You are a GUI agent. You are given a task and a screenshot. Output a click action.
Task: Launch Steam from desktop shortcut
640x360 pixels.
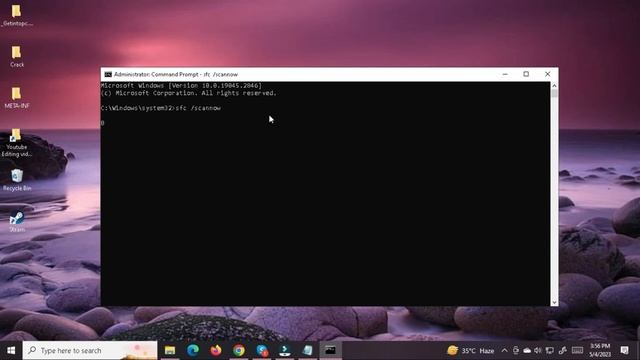[16, 222]
